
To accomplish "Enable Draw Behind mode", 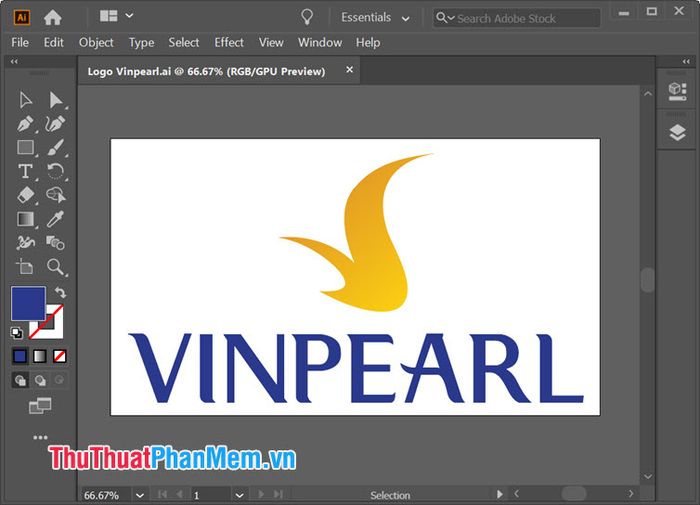I will pyautogui.click(x=40, y=380).
